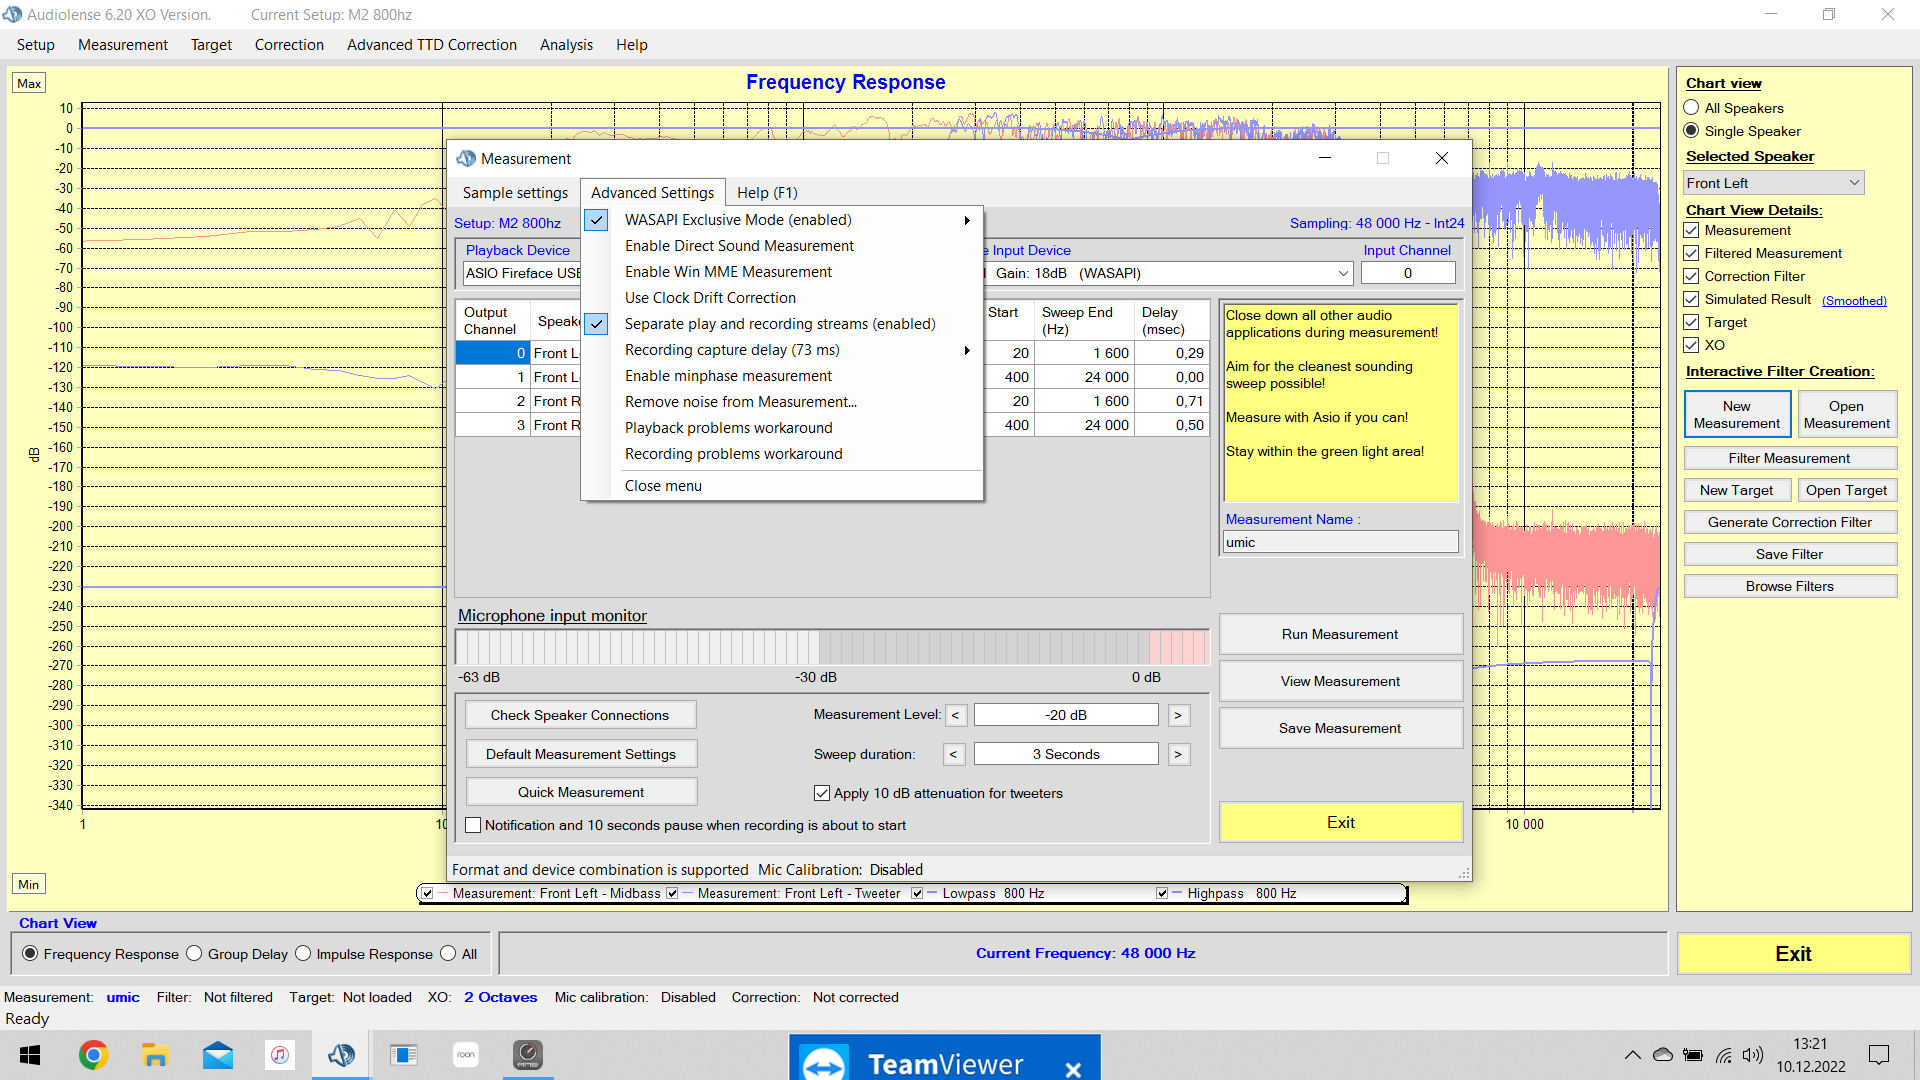The image size is (1920, 1080).
Task: Click the RME audio meter taskbar icon
Action: point(527,1055)
